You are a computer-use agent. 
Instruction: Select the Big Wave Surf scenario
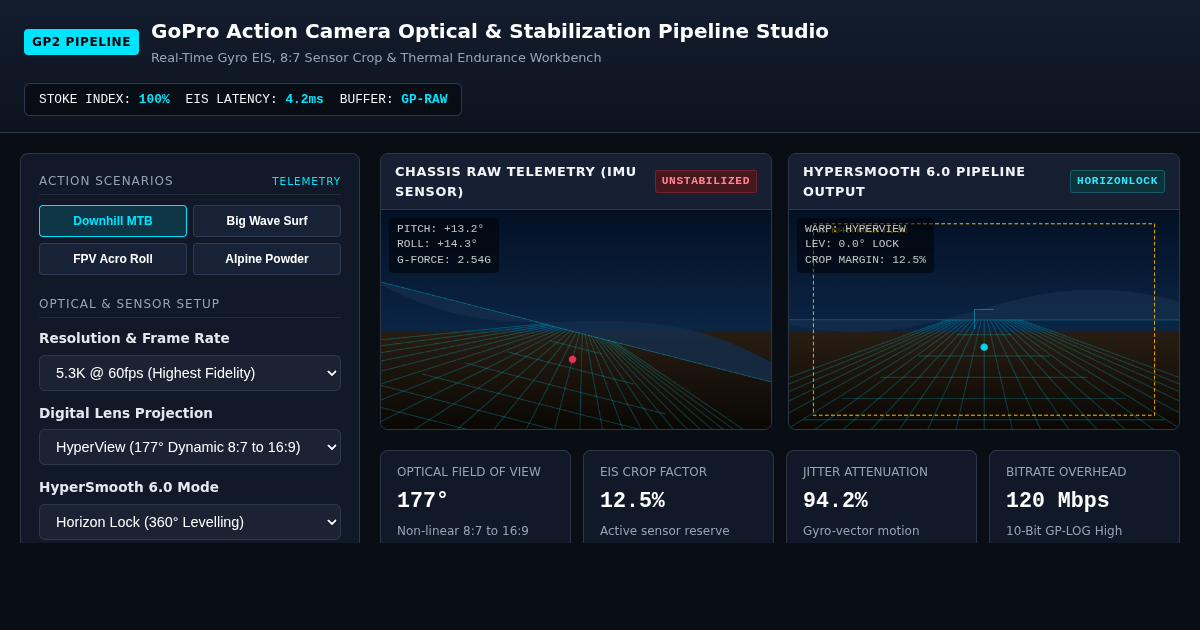pos(267,221)
